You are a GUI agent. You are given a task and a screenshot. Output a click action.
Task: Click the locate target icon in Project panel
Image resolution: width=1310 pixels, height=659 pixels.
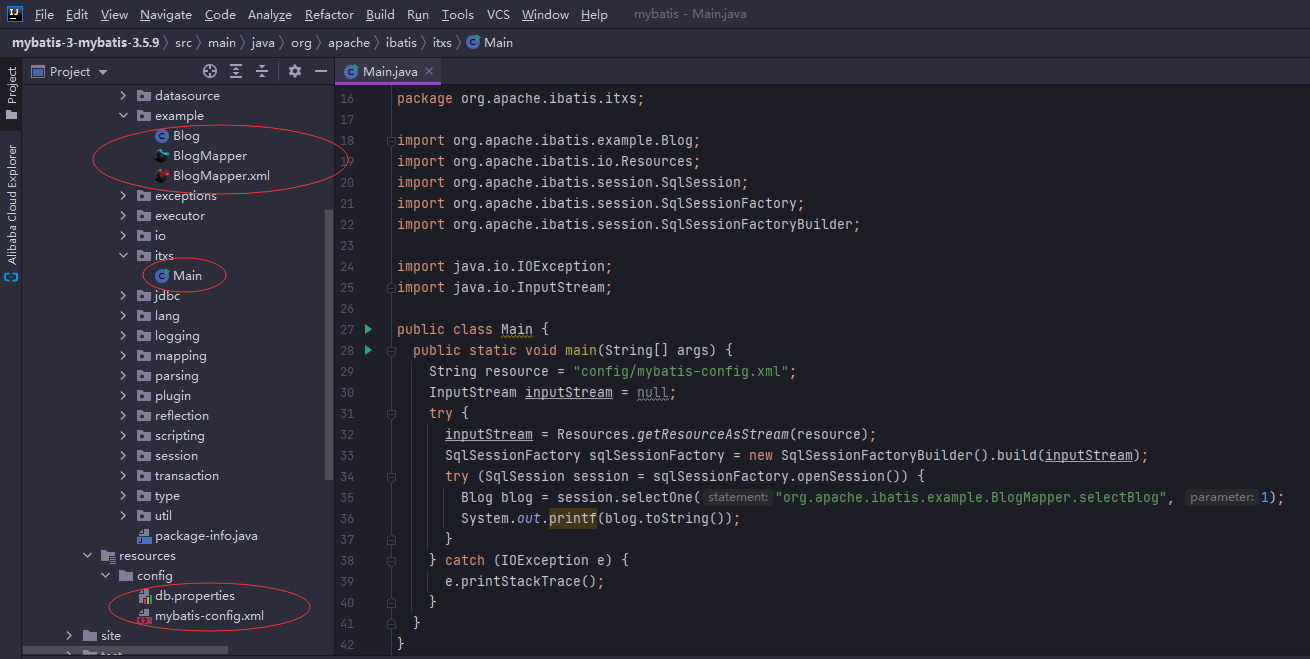point(210,71)
